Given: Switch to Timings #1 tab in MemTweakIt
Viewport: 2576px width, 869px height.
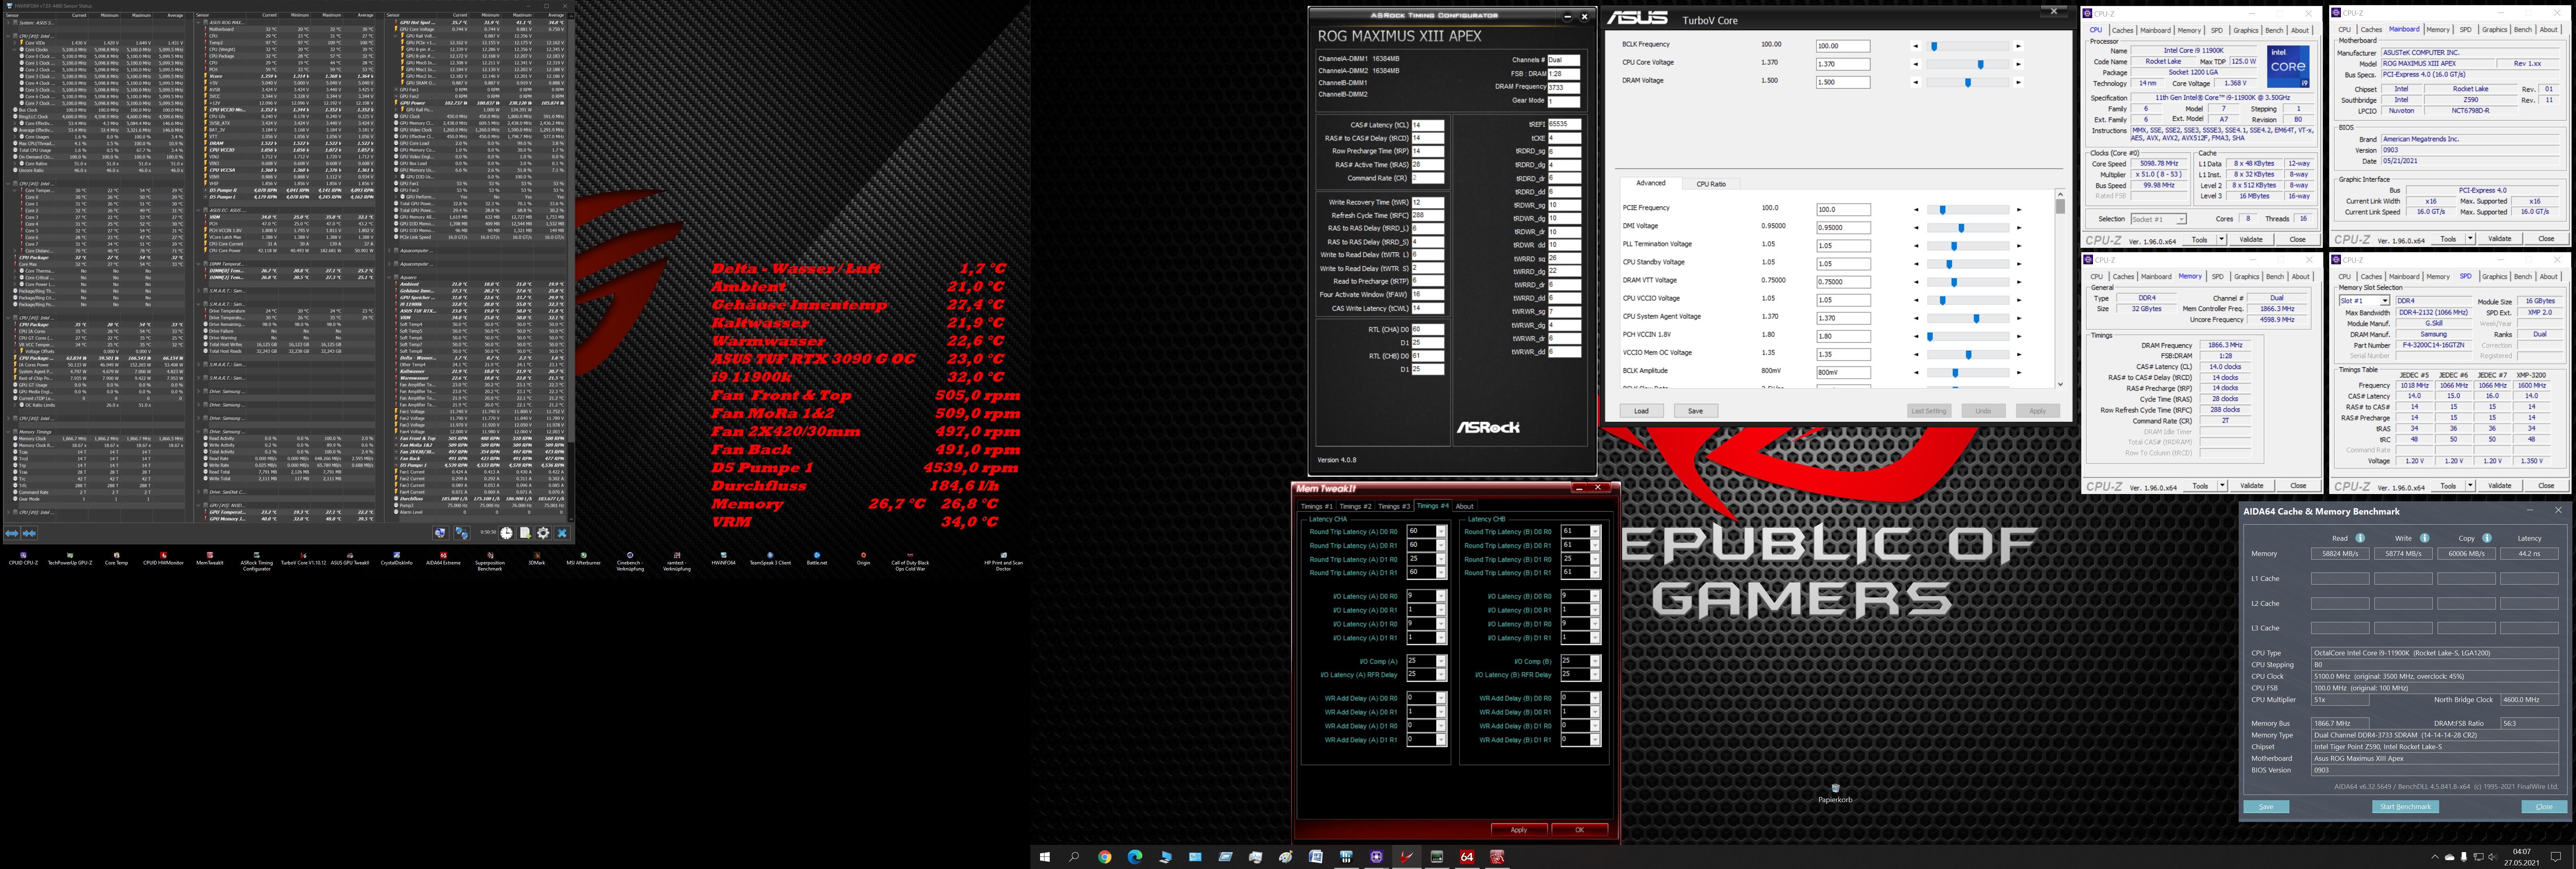Looking at the screenshot, I should [x=1316, y=506].
